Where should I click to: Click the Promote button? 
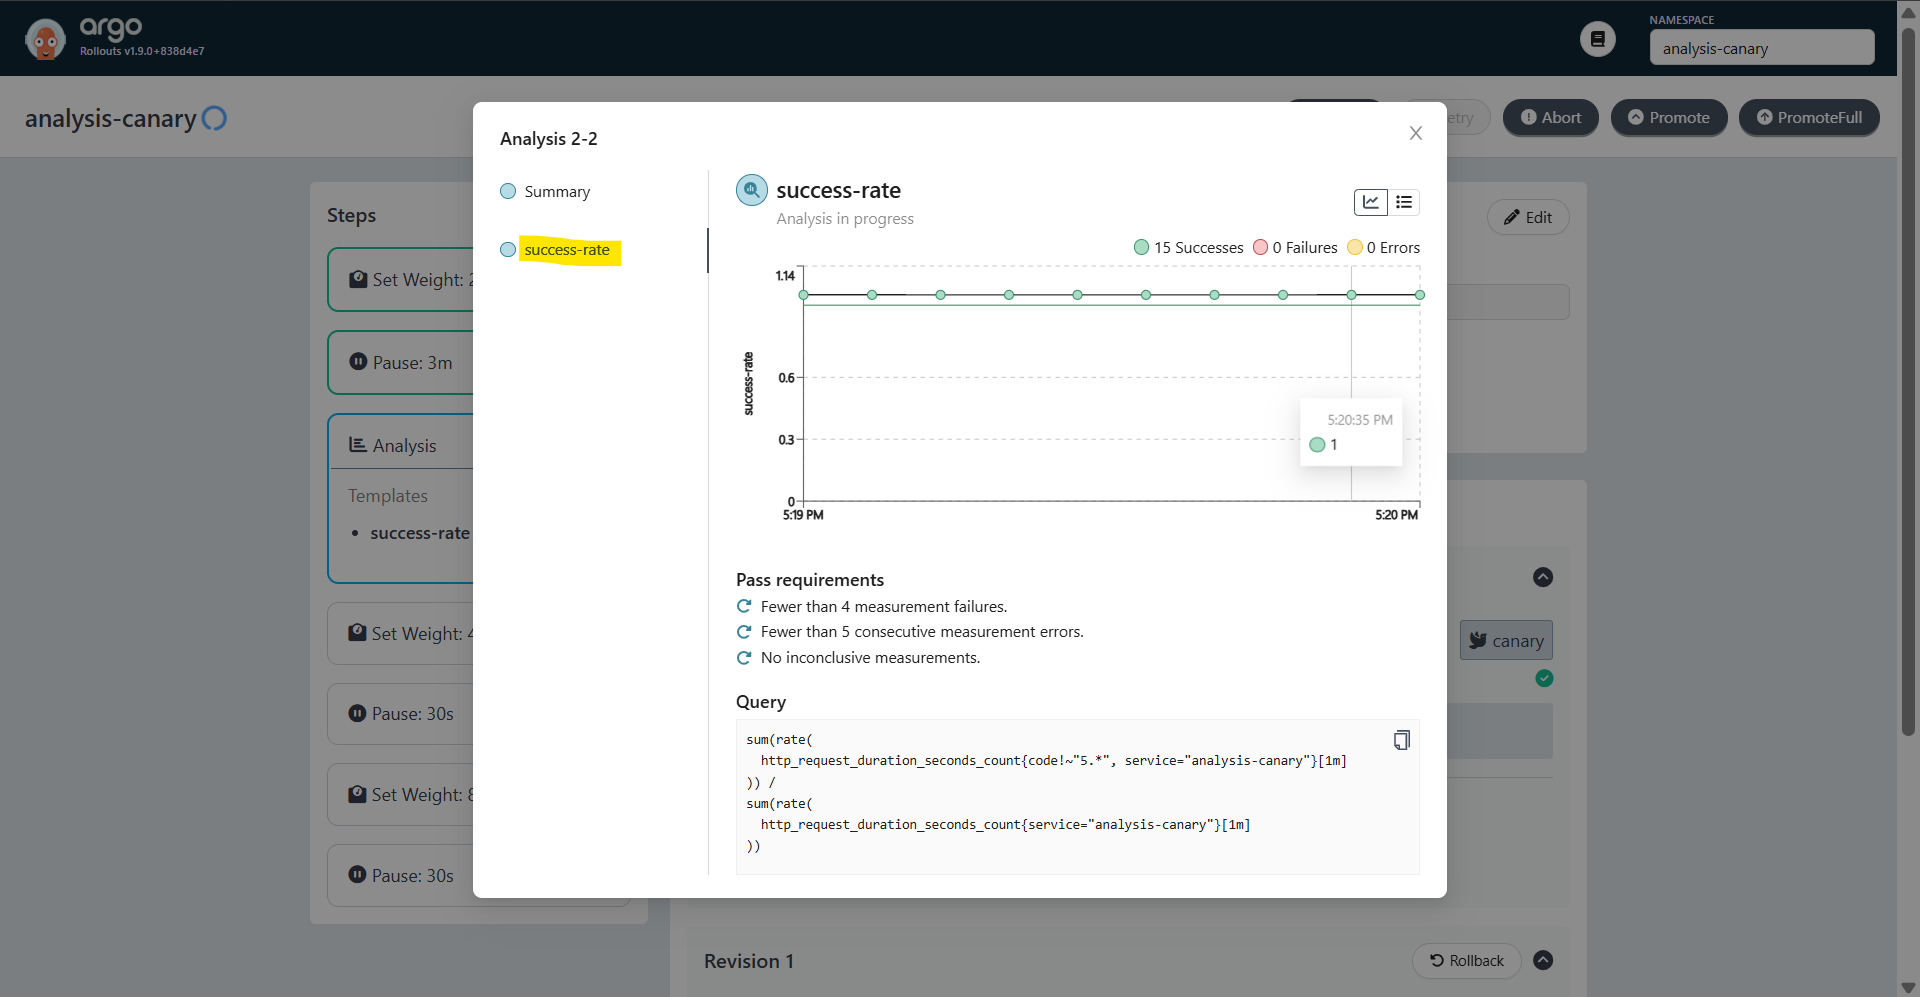(1668, 118)
